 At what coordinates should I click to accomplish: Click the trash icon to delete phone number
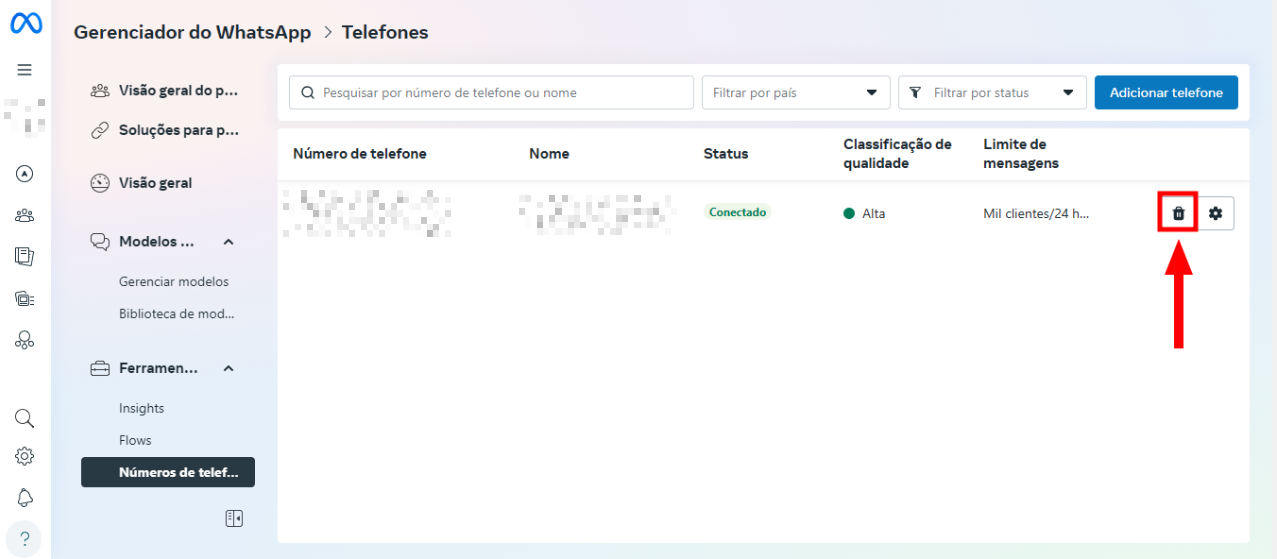tap(1178, 213)
